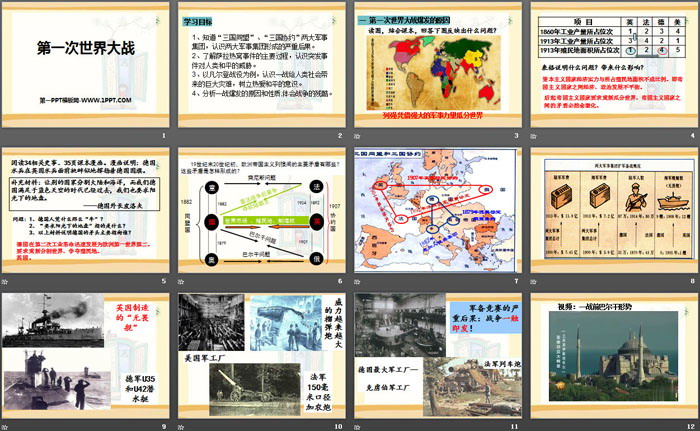Screen dimensions: 700x431
Task: Click slide number 6 label
Action: [x=340, y=281]
